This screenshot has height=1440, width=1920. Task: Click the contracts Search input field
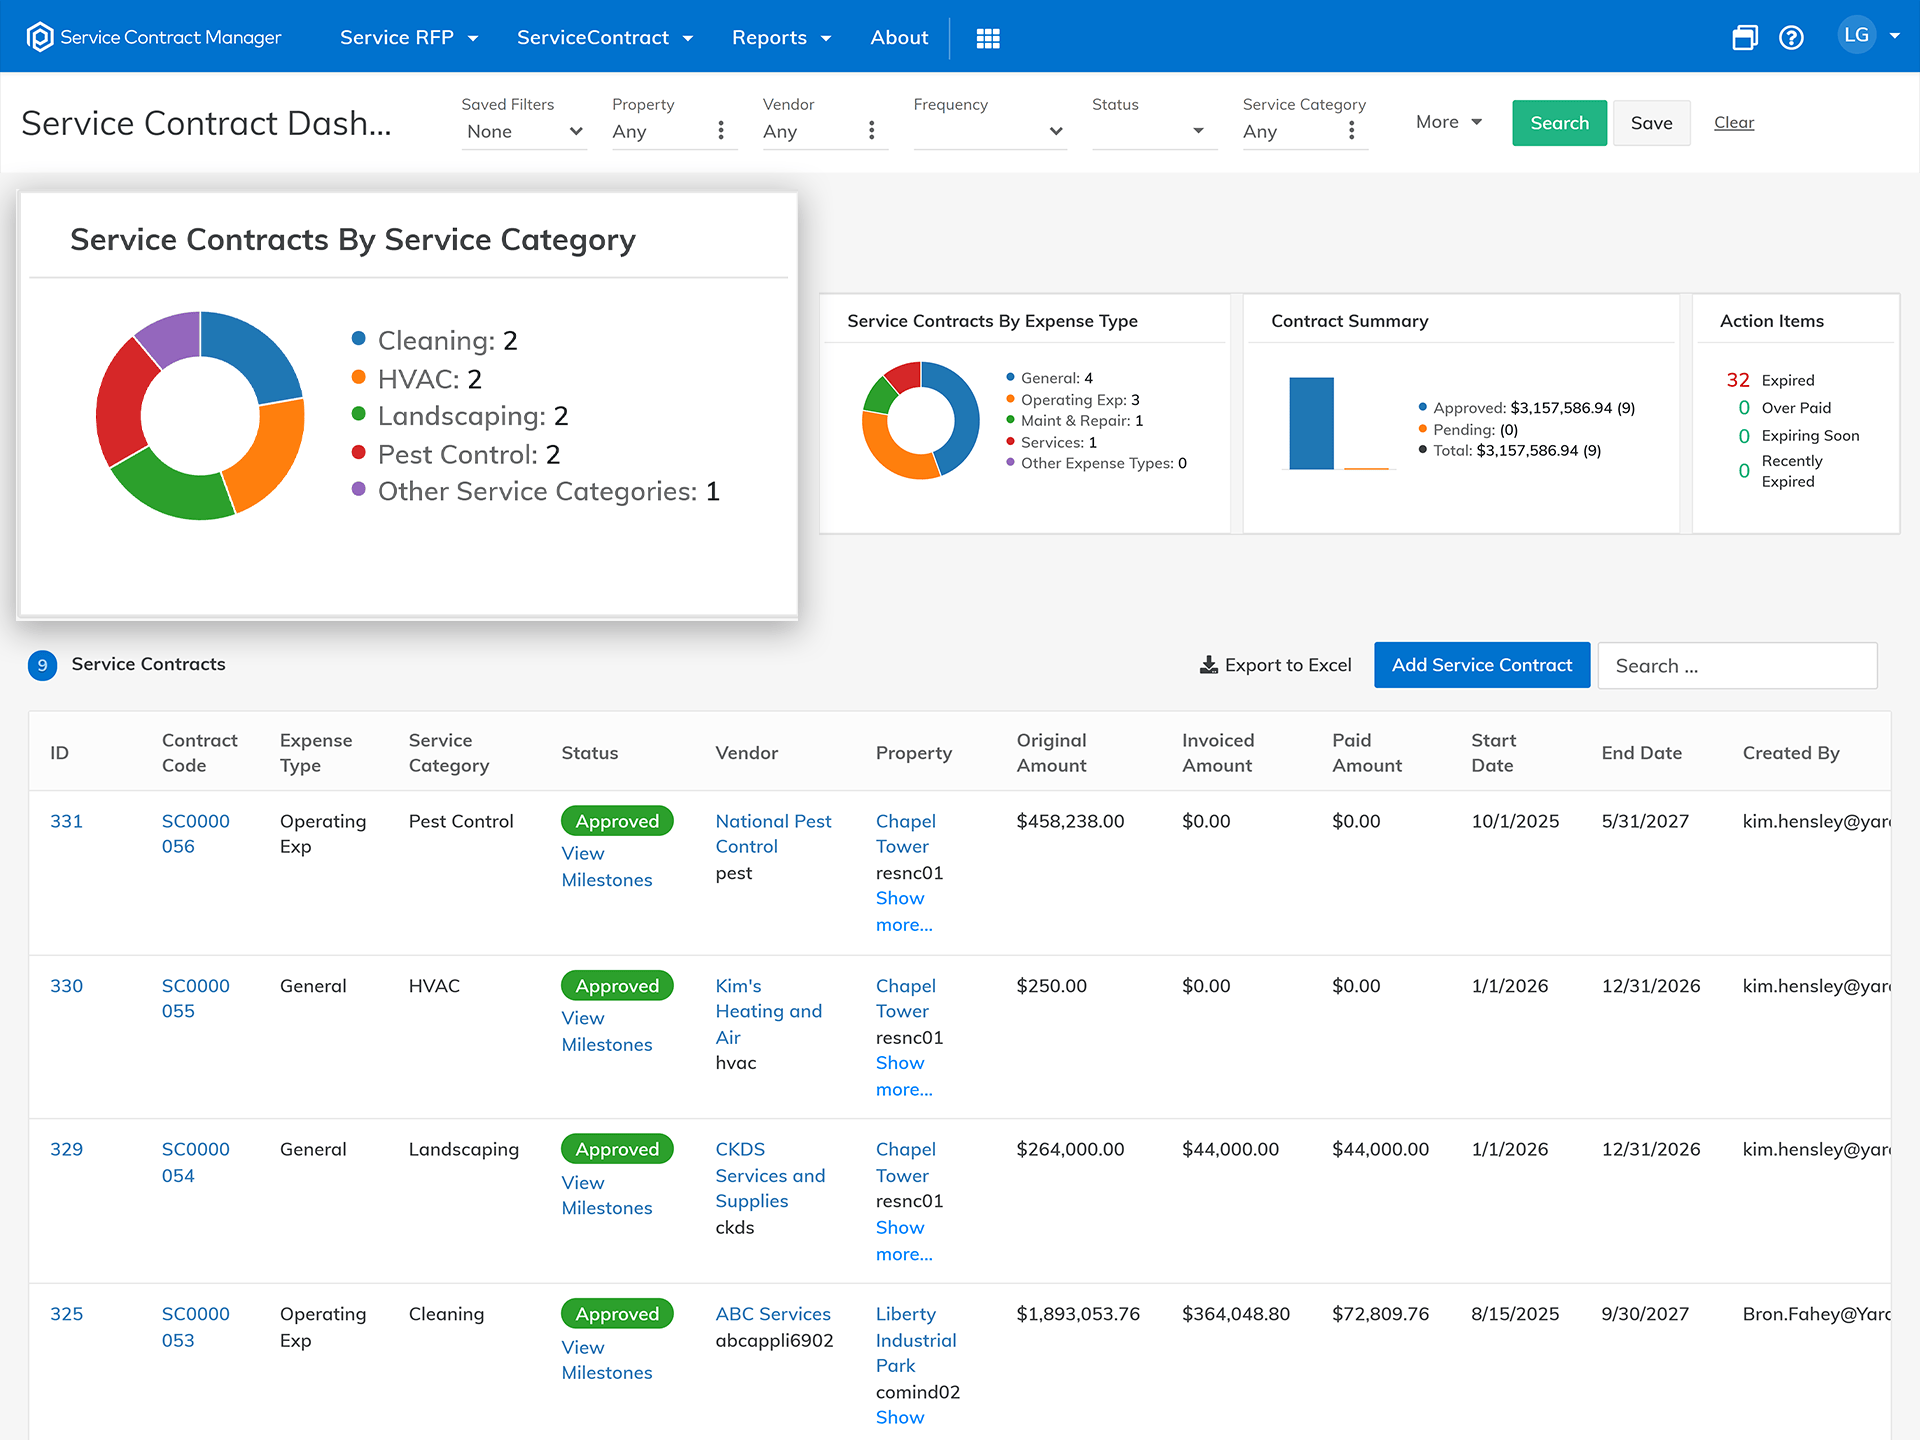coord(1737,666)
